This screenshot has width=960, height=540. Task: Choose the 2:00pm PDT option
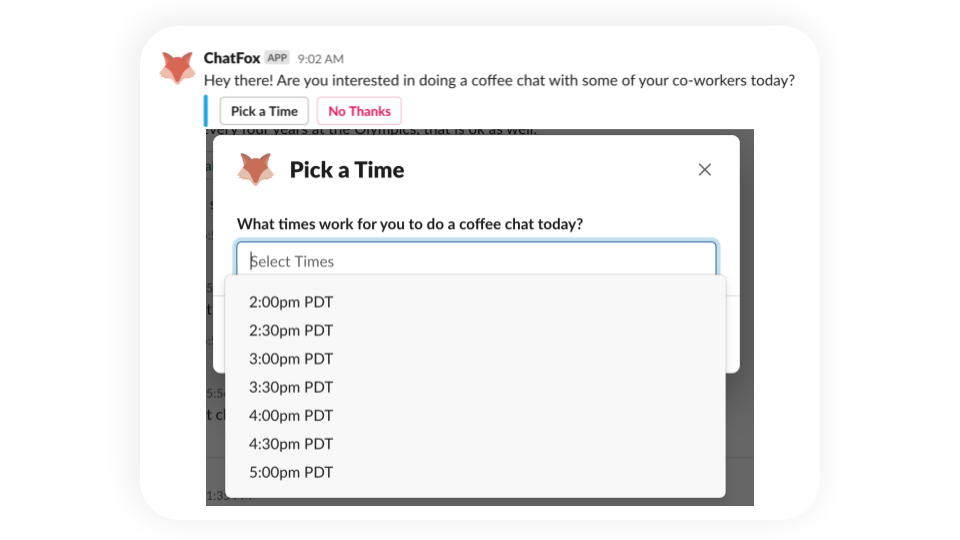tap(291, 302)
